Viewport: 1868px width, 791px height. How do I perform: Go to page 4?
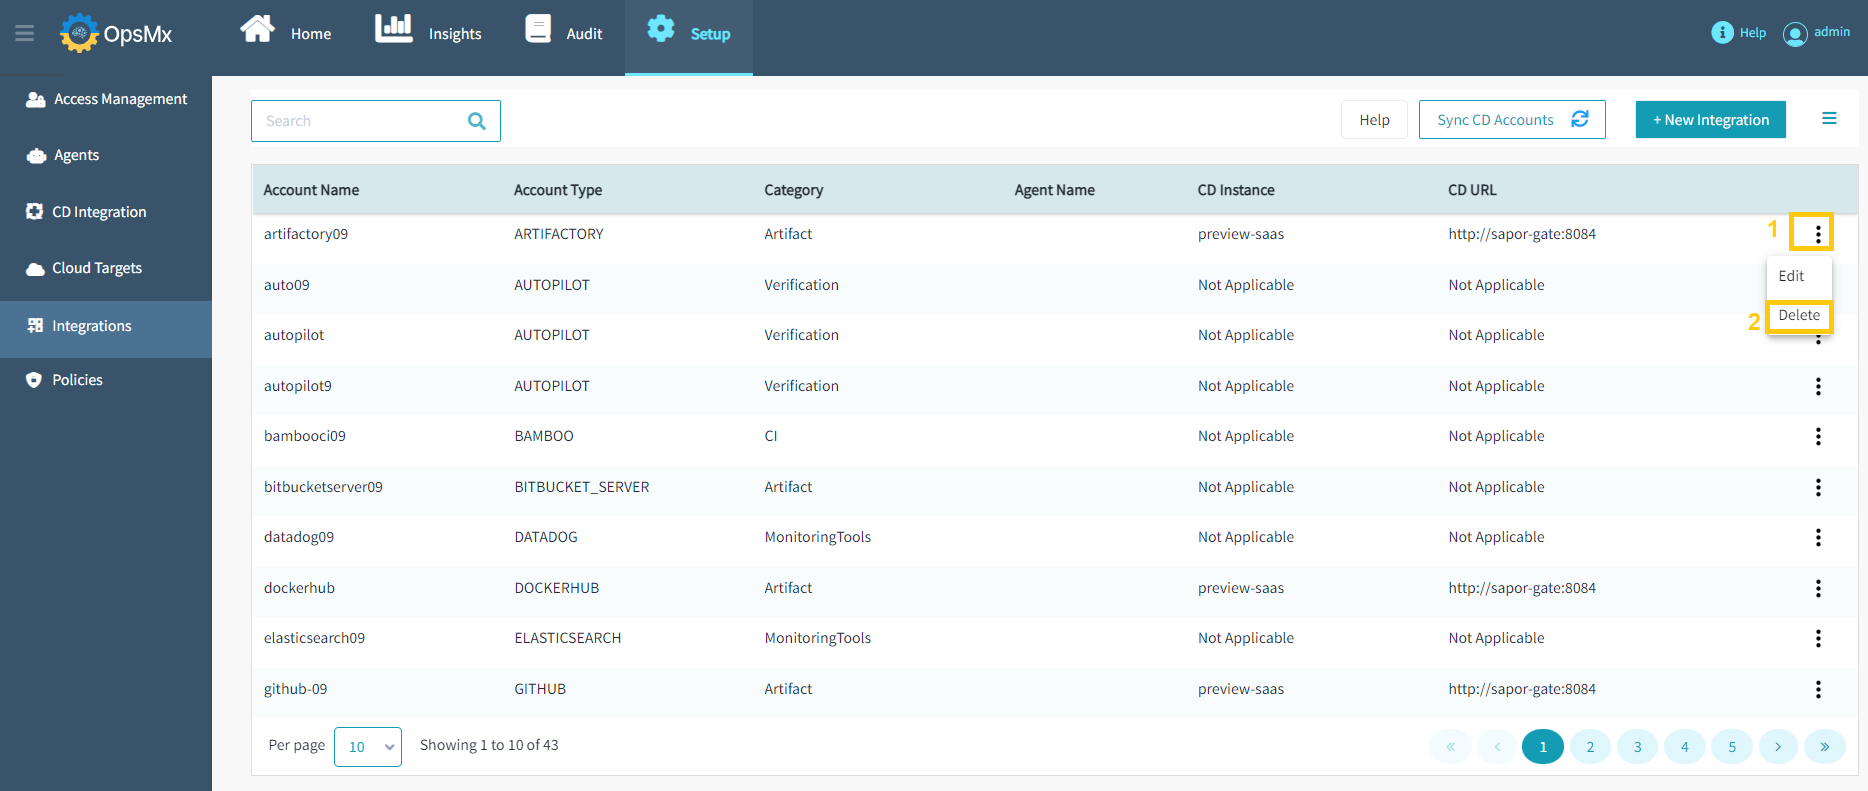click(x=1685, y=747)
